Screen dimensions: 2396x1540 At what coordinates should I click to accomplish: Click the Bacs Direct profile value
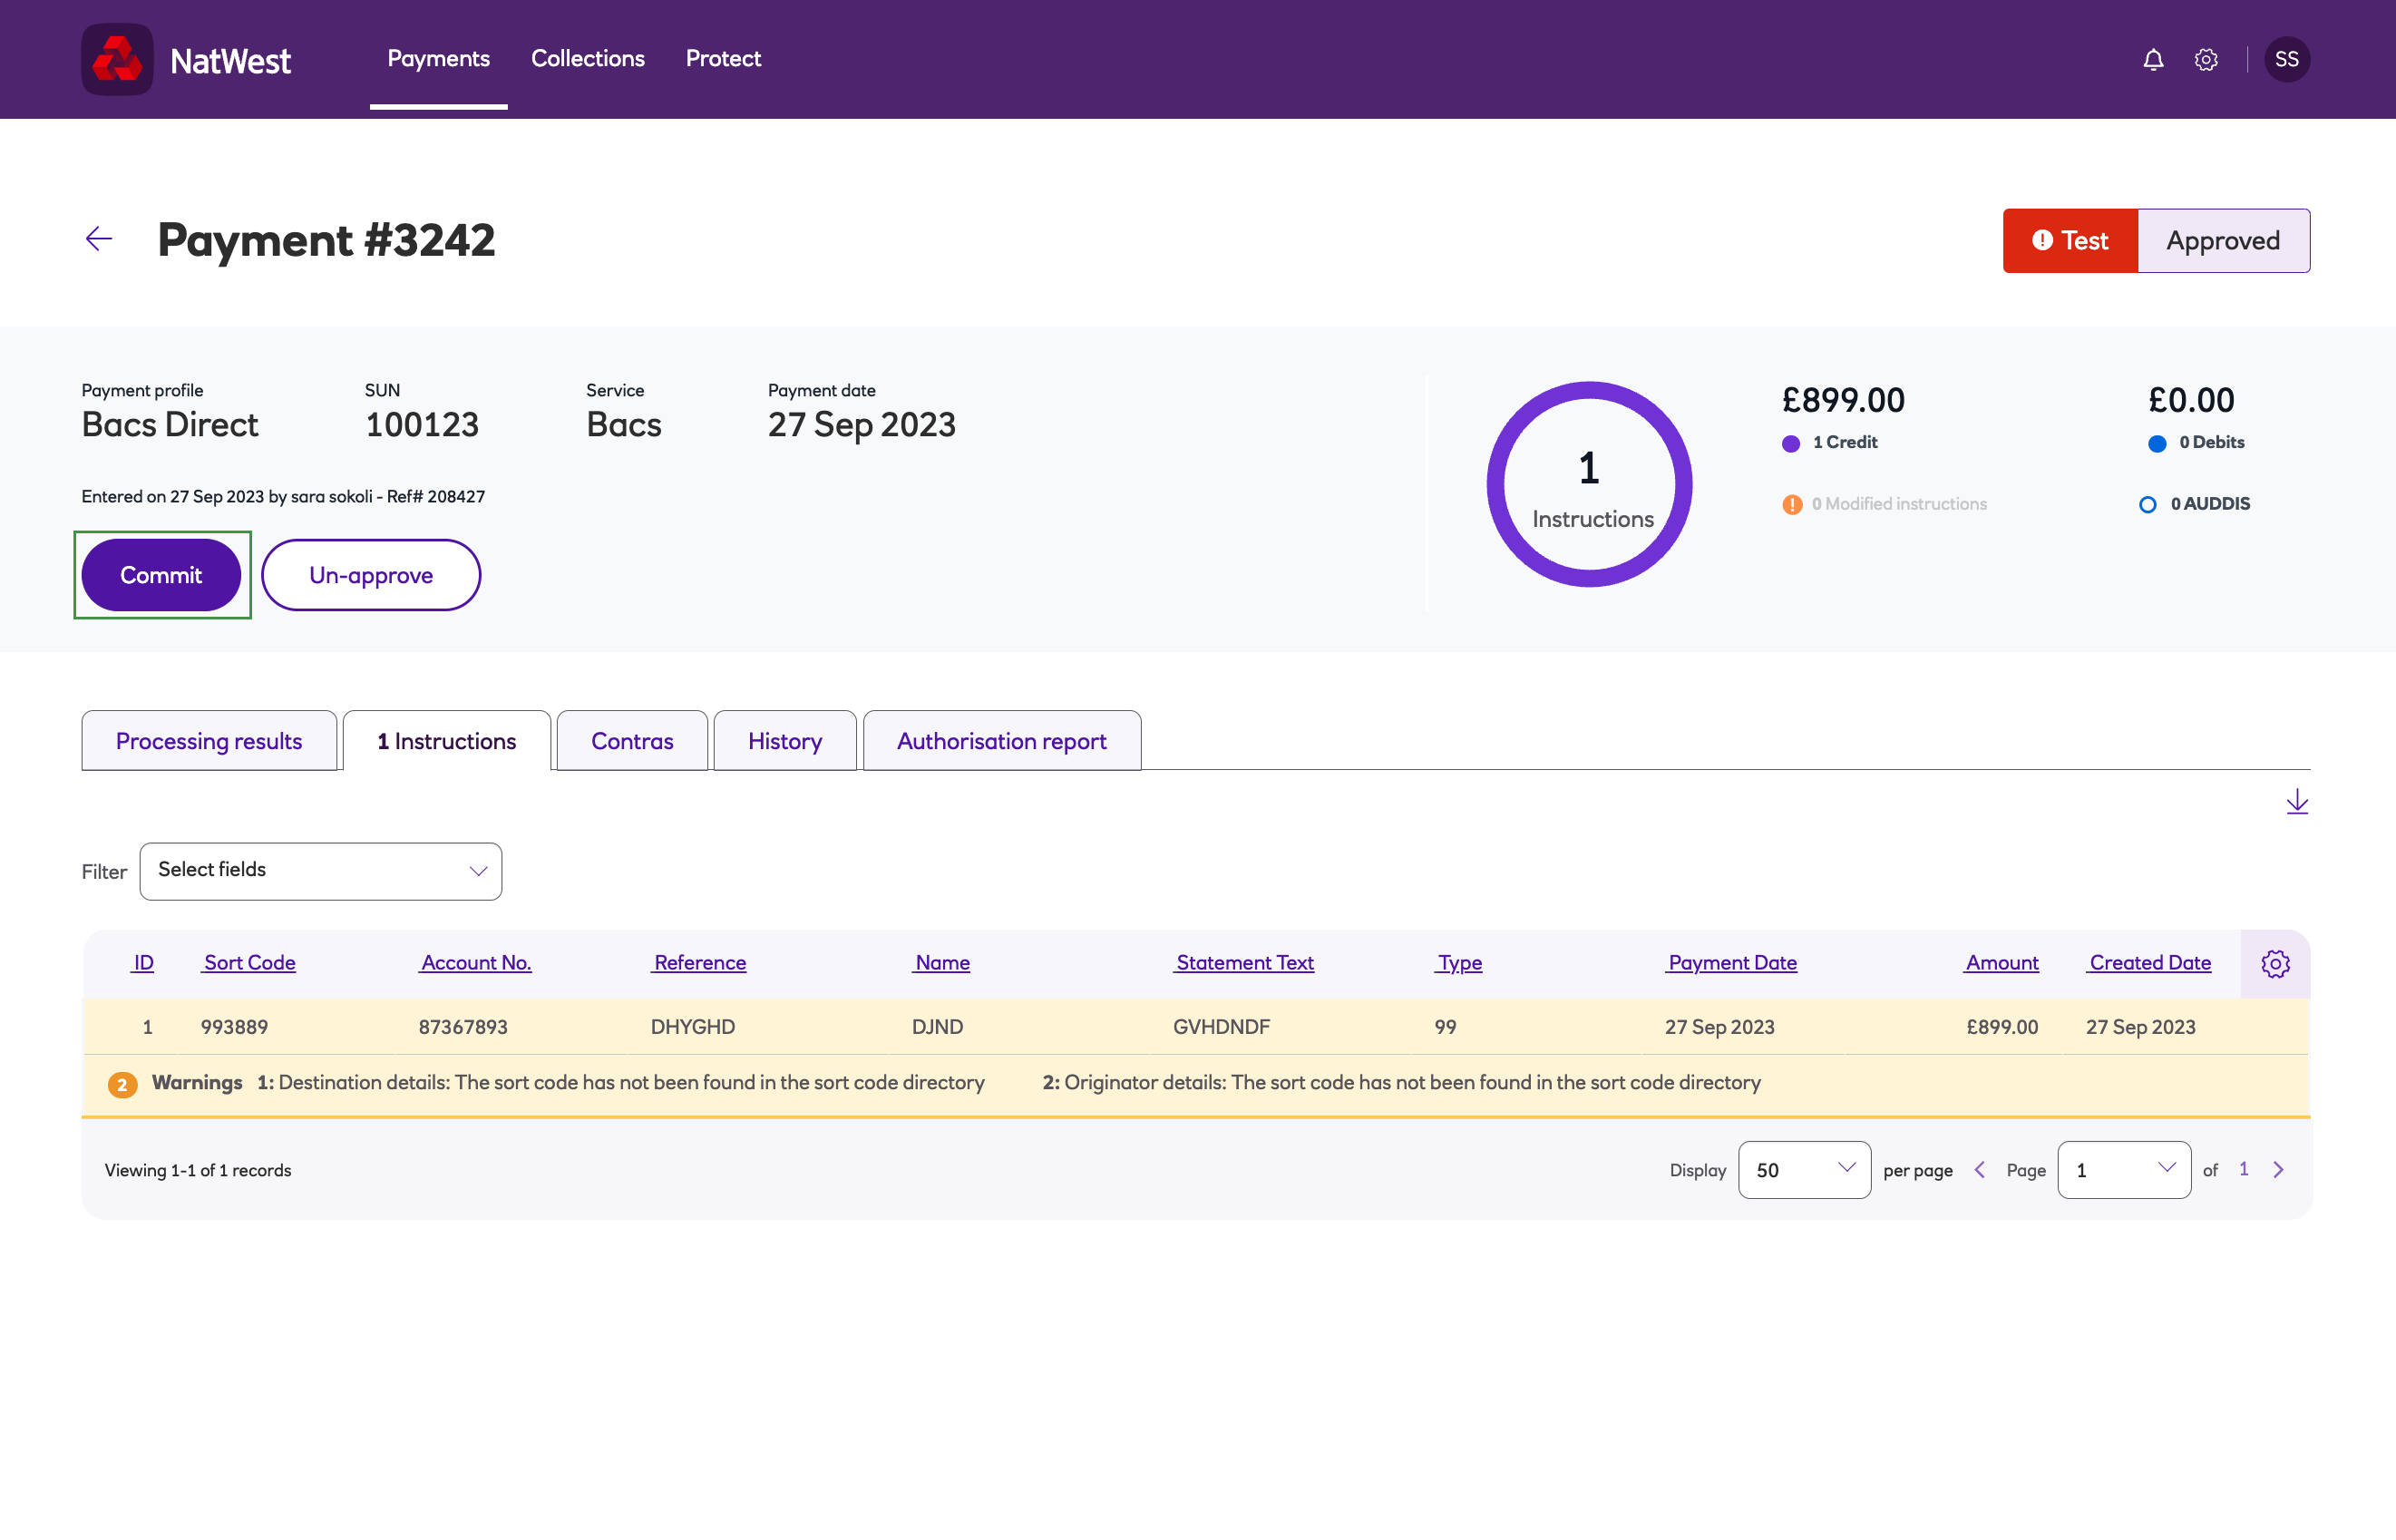170,425
